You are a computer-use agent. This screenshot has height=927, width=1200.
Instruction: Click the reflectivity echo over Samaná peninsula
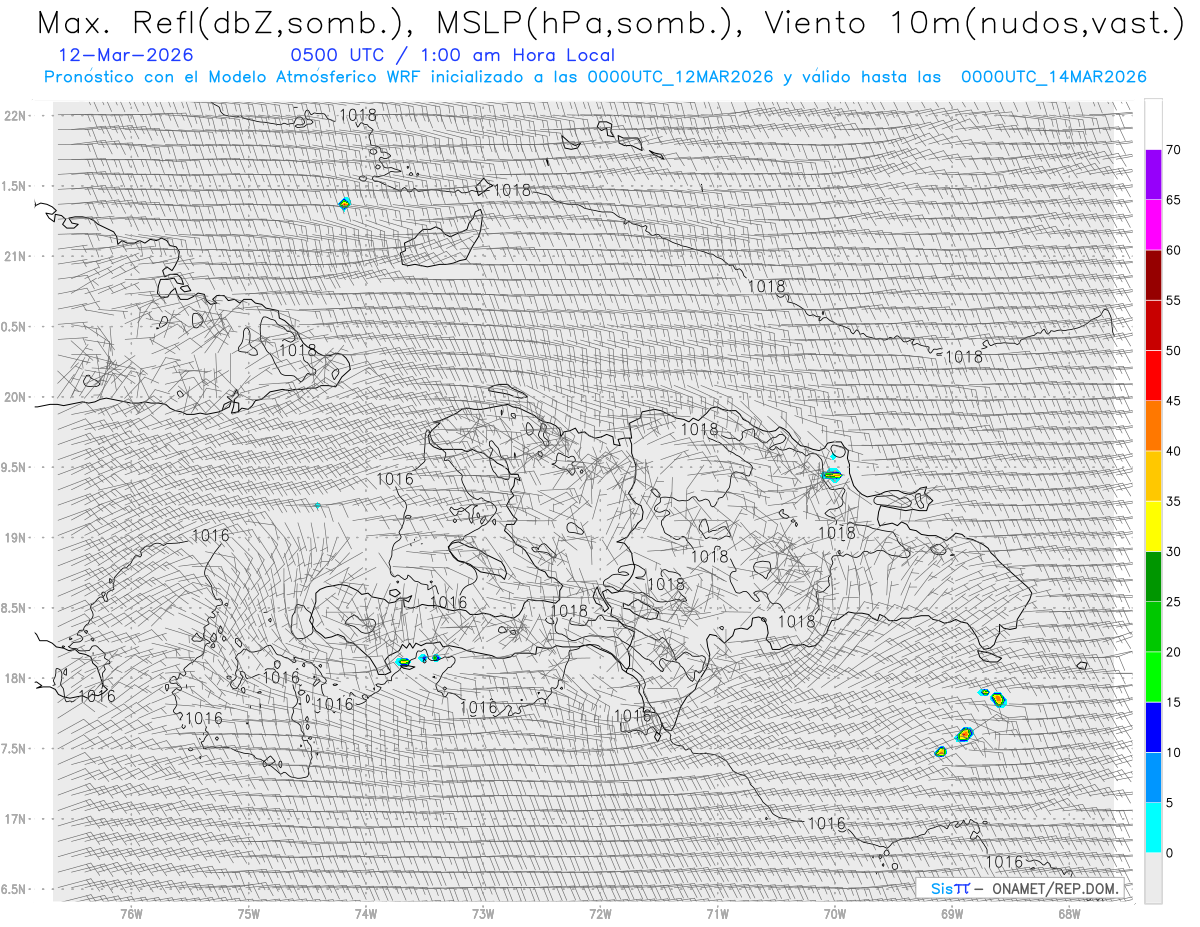point(832,474)
